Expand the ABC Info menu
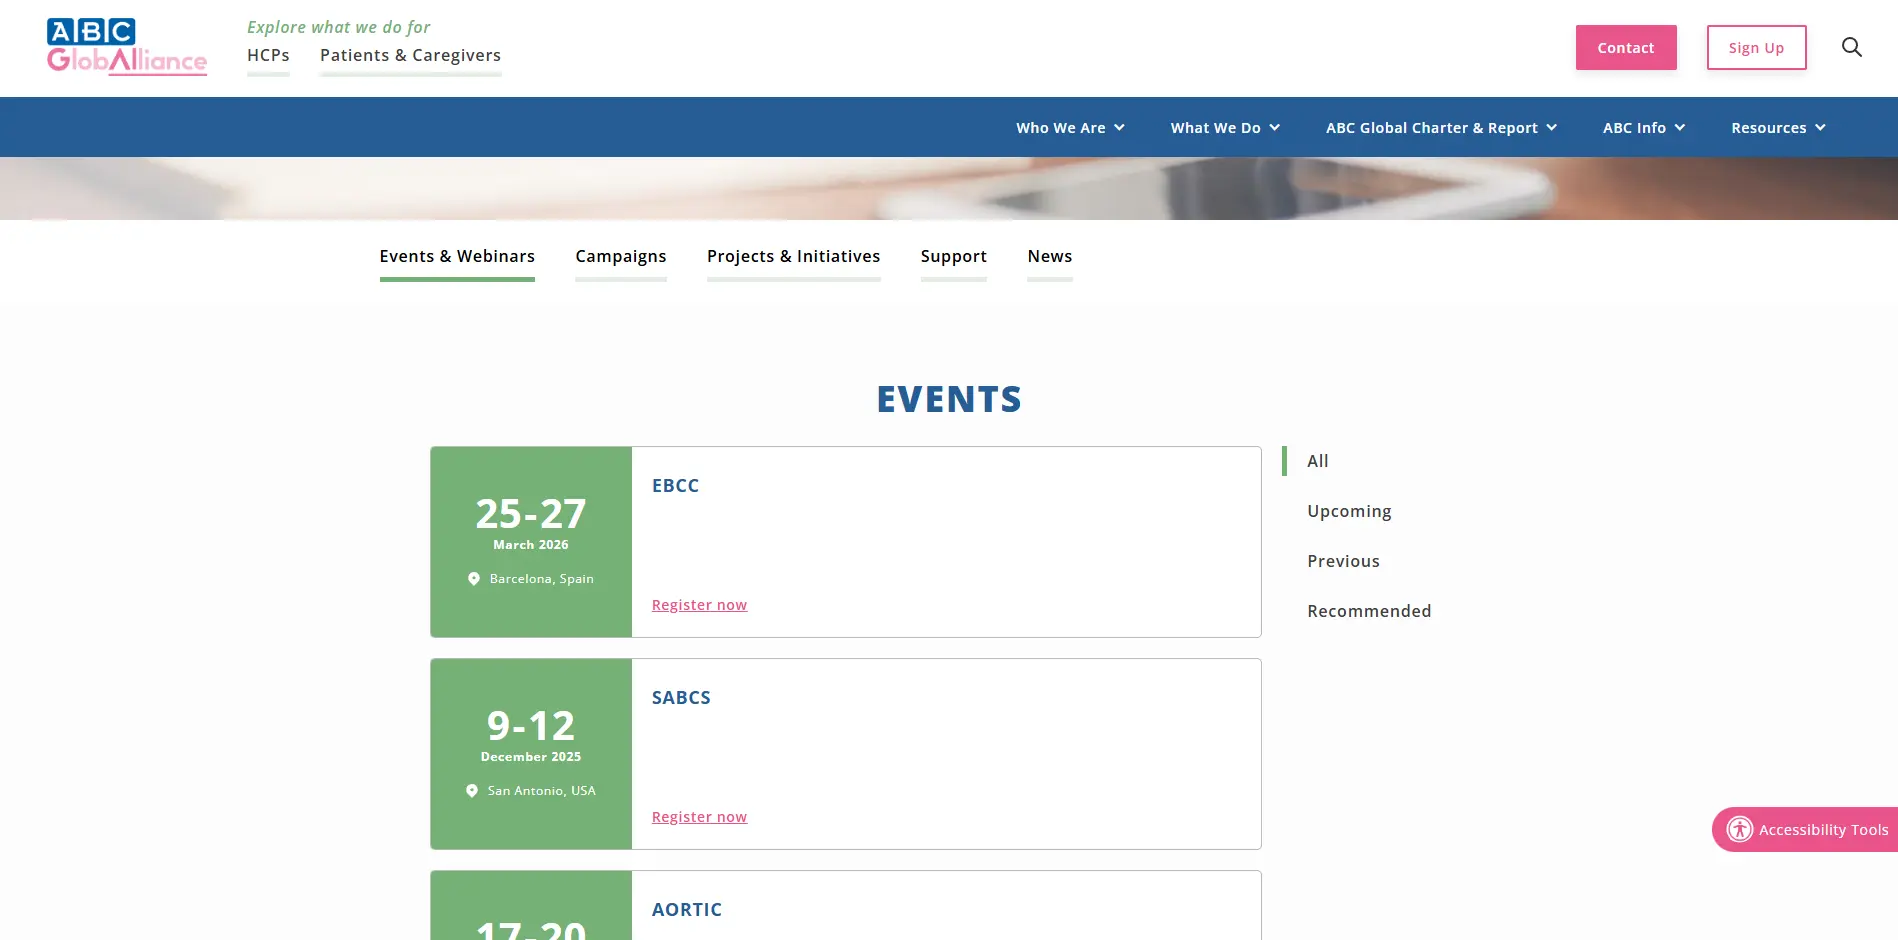The width and height of the screenshot is (1898, 940). click(1643, 128)
